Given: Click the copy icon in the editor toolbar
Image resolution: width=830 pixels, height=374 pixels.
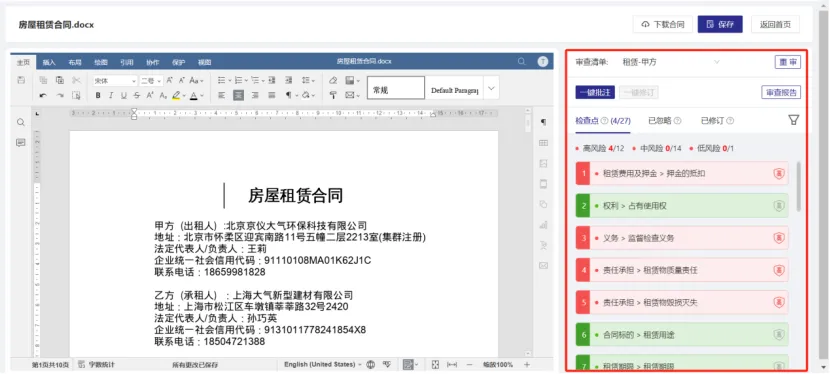Looking at the screenshot, I should click(x=43, y=80).
